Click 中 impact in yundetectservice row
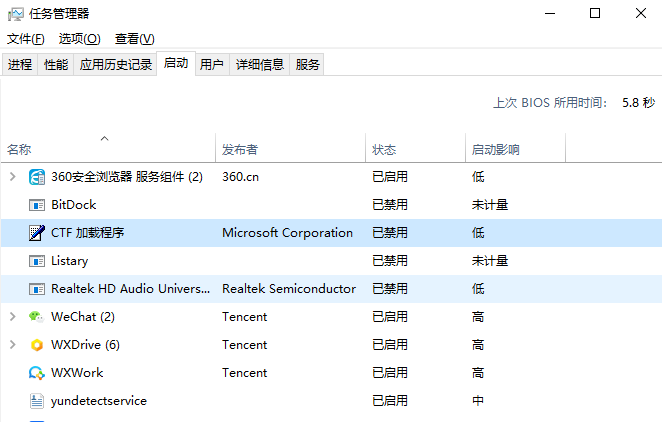662x422 pixels. [478, 401]
